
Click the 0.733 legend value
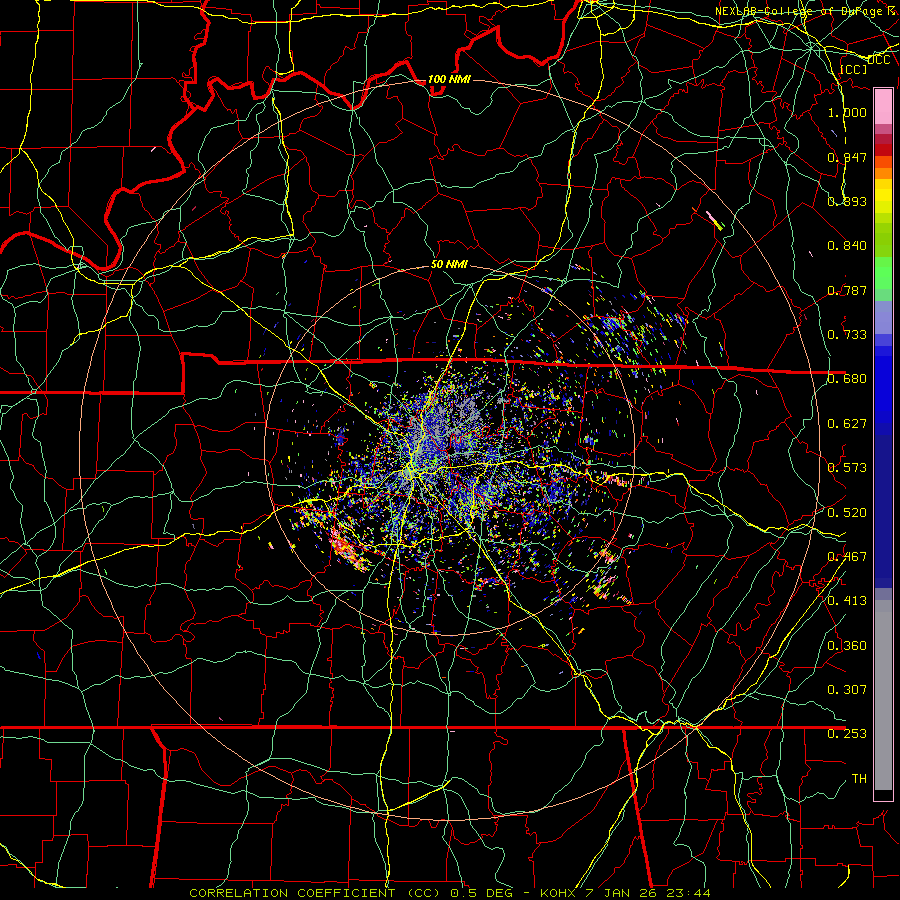(x=847, y=335)
